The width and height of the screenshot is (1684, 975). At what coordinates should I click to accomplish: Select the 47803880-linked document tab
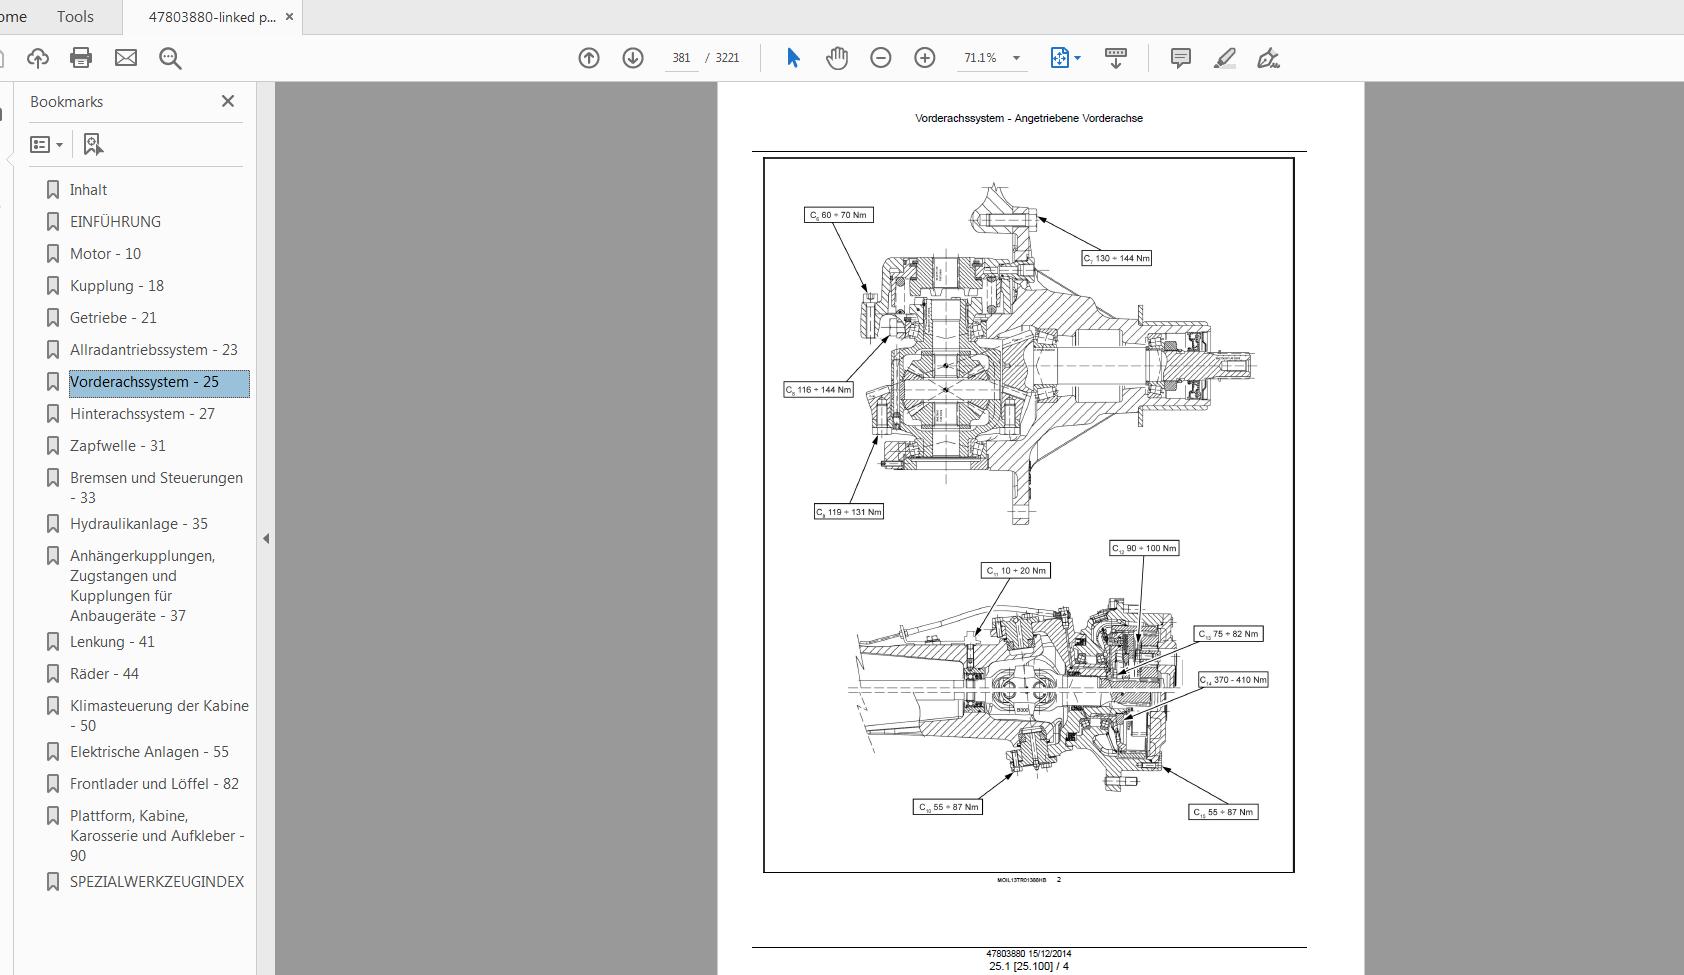pyautogui.click(x=212, y=17)
